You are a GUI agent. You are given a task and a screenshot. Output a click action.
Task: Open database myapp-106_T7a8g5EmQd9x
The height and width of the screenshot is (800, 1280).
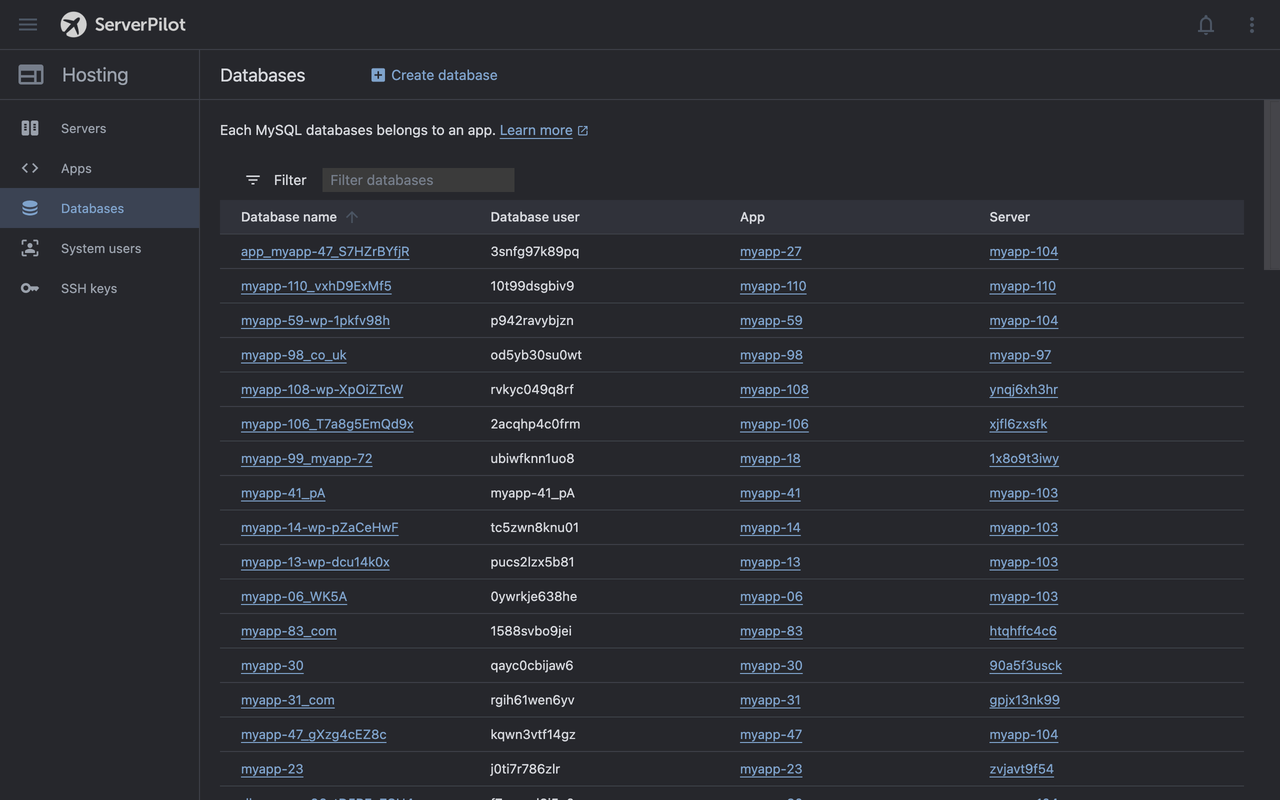[327, 424]
